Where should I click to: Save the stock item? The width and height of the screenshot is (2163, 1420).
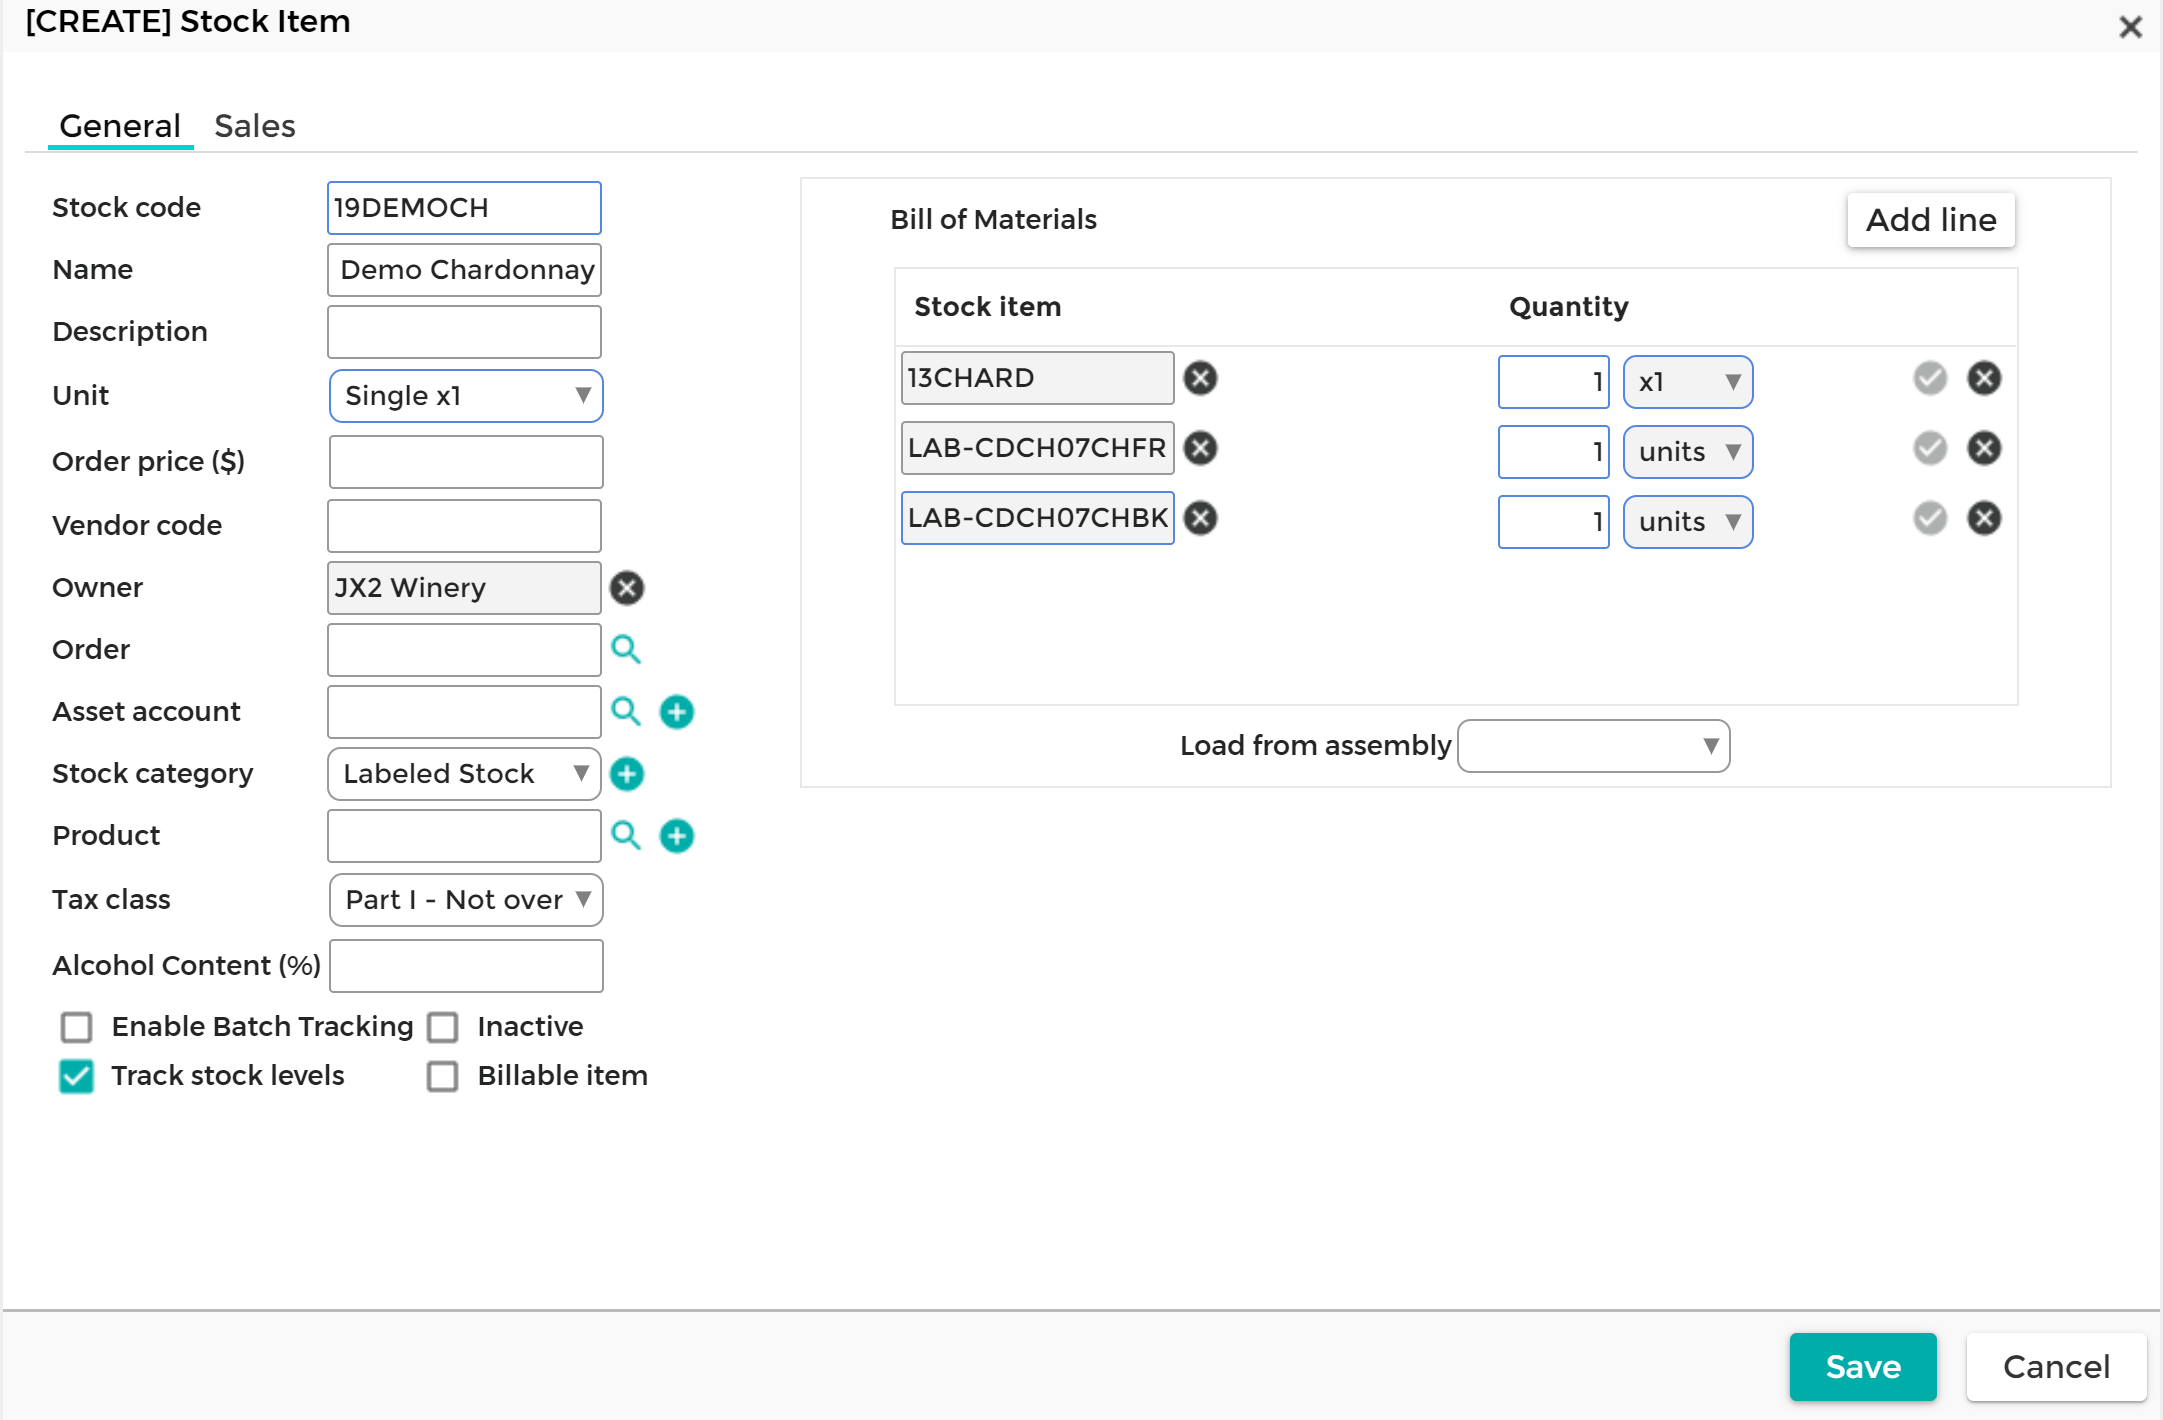pos(1863,1367)
